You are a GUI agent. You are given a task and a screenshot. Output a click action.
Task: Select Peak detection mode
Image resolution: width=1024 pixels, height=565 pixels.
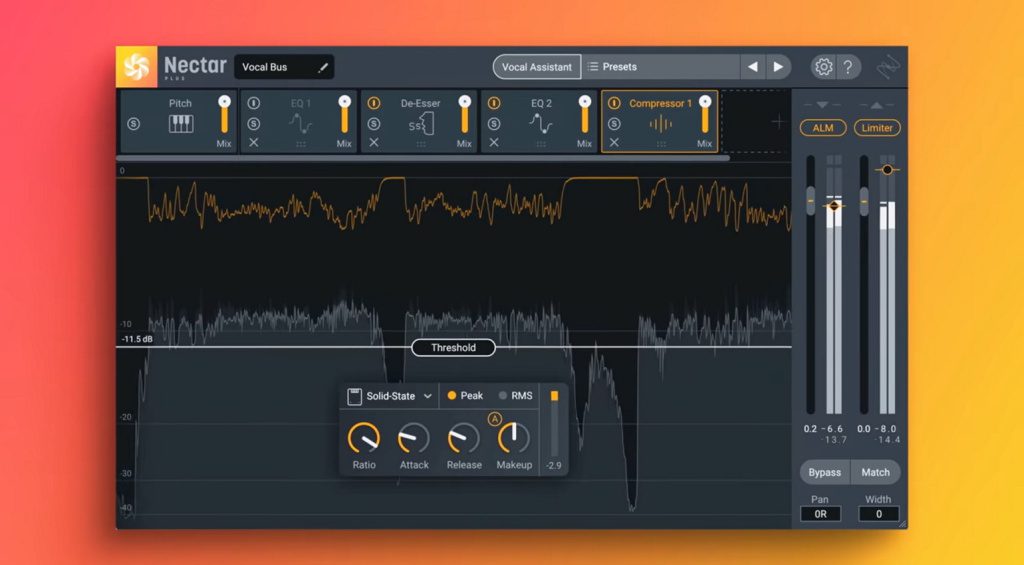pos(465,396)
